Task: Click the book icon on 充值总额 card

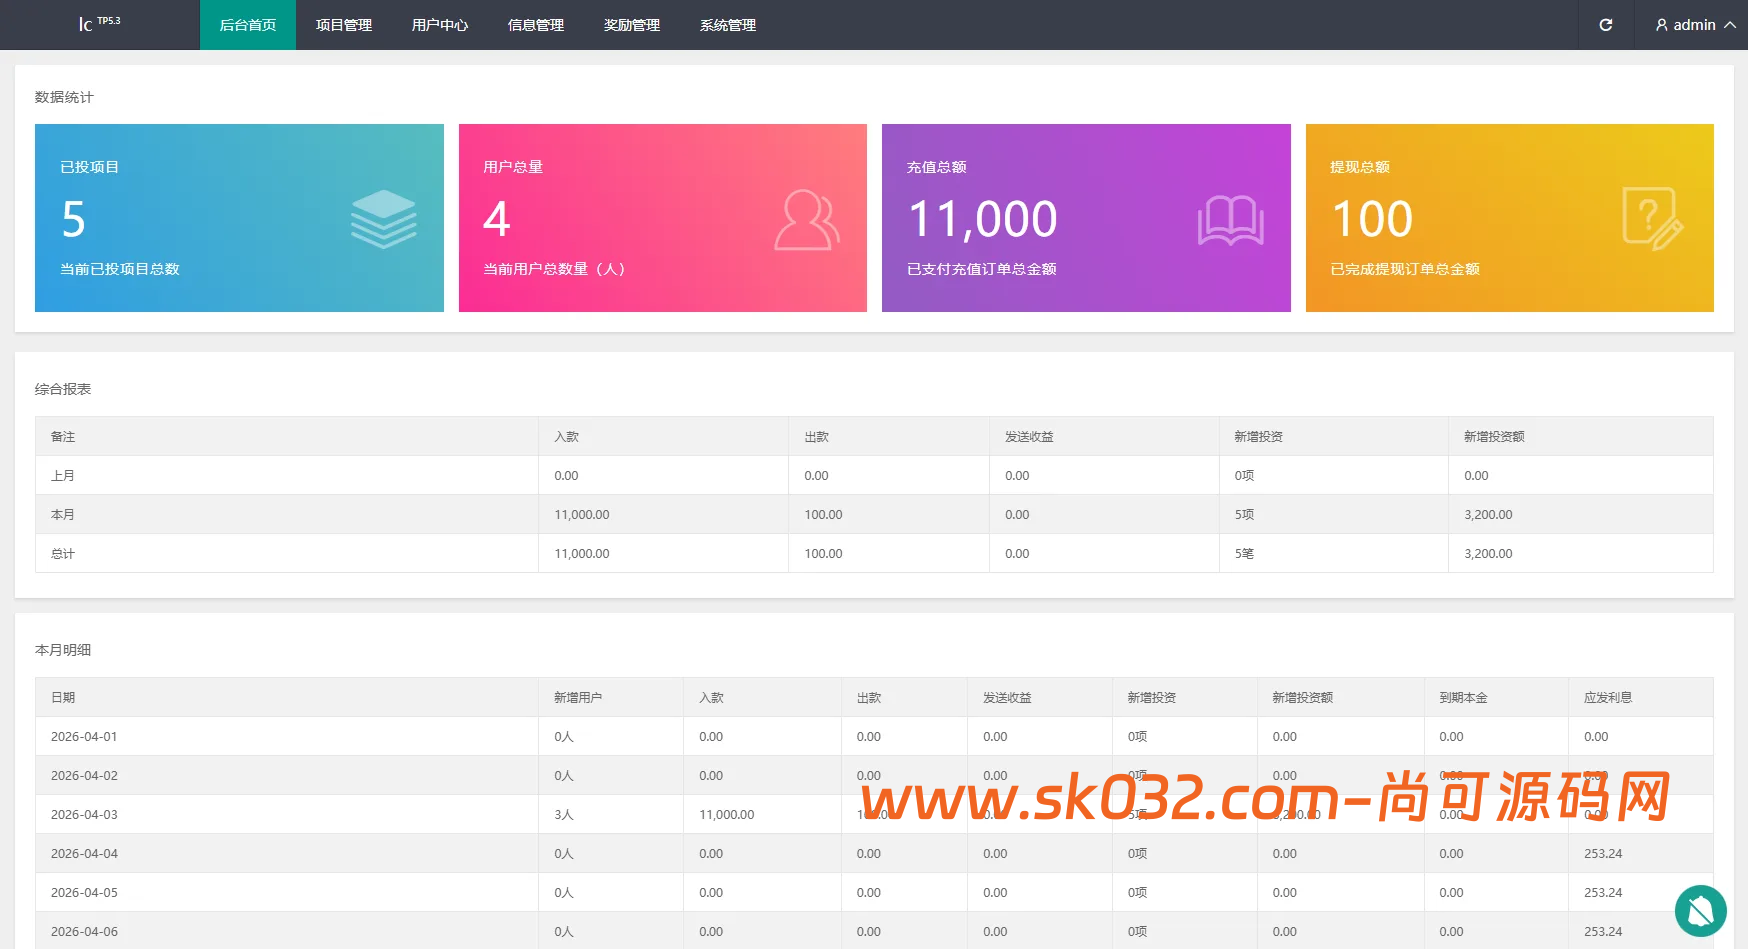Action: coord(1231,220)
